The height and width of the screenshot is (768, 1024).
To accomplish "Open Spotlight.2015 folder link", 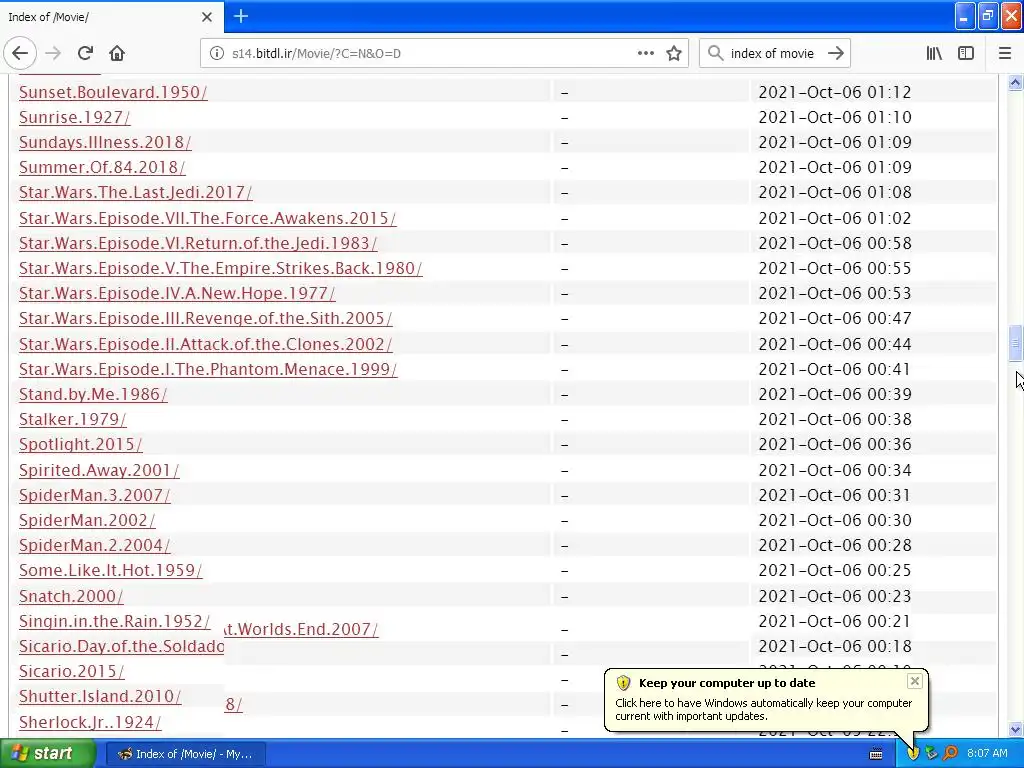I will (80, 445).
